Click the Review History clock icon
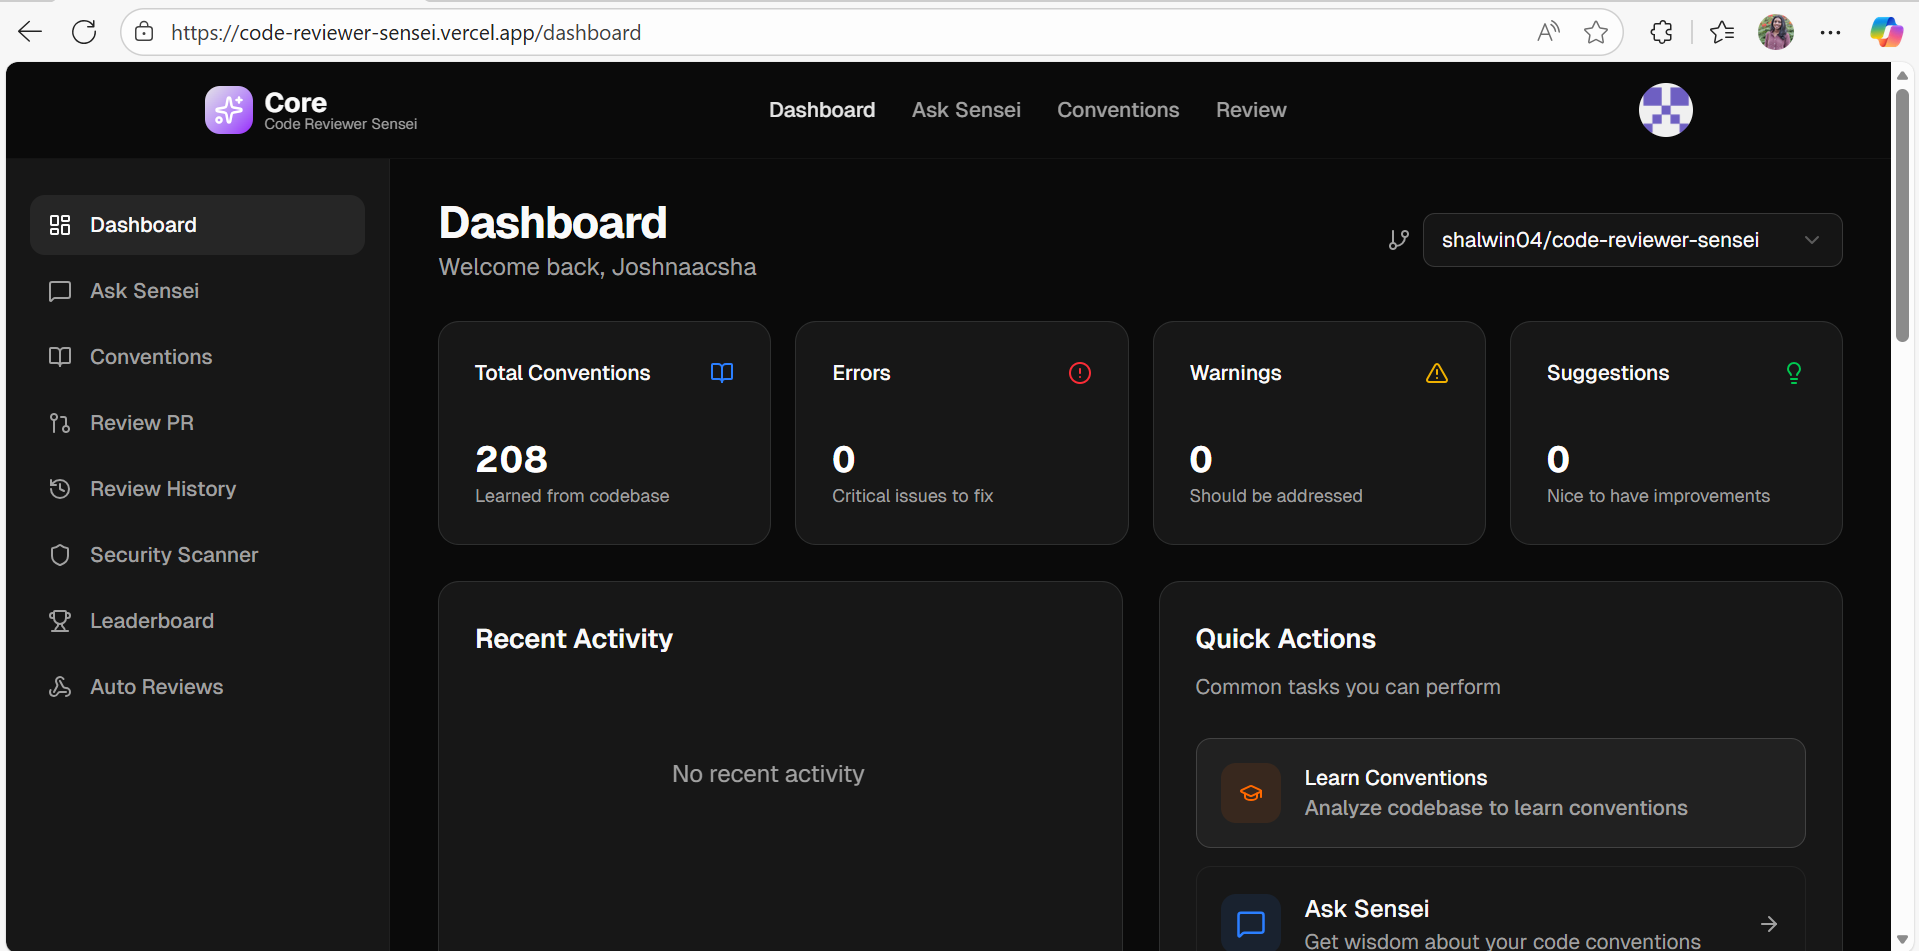 click(x=60, y=489)
